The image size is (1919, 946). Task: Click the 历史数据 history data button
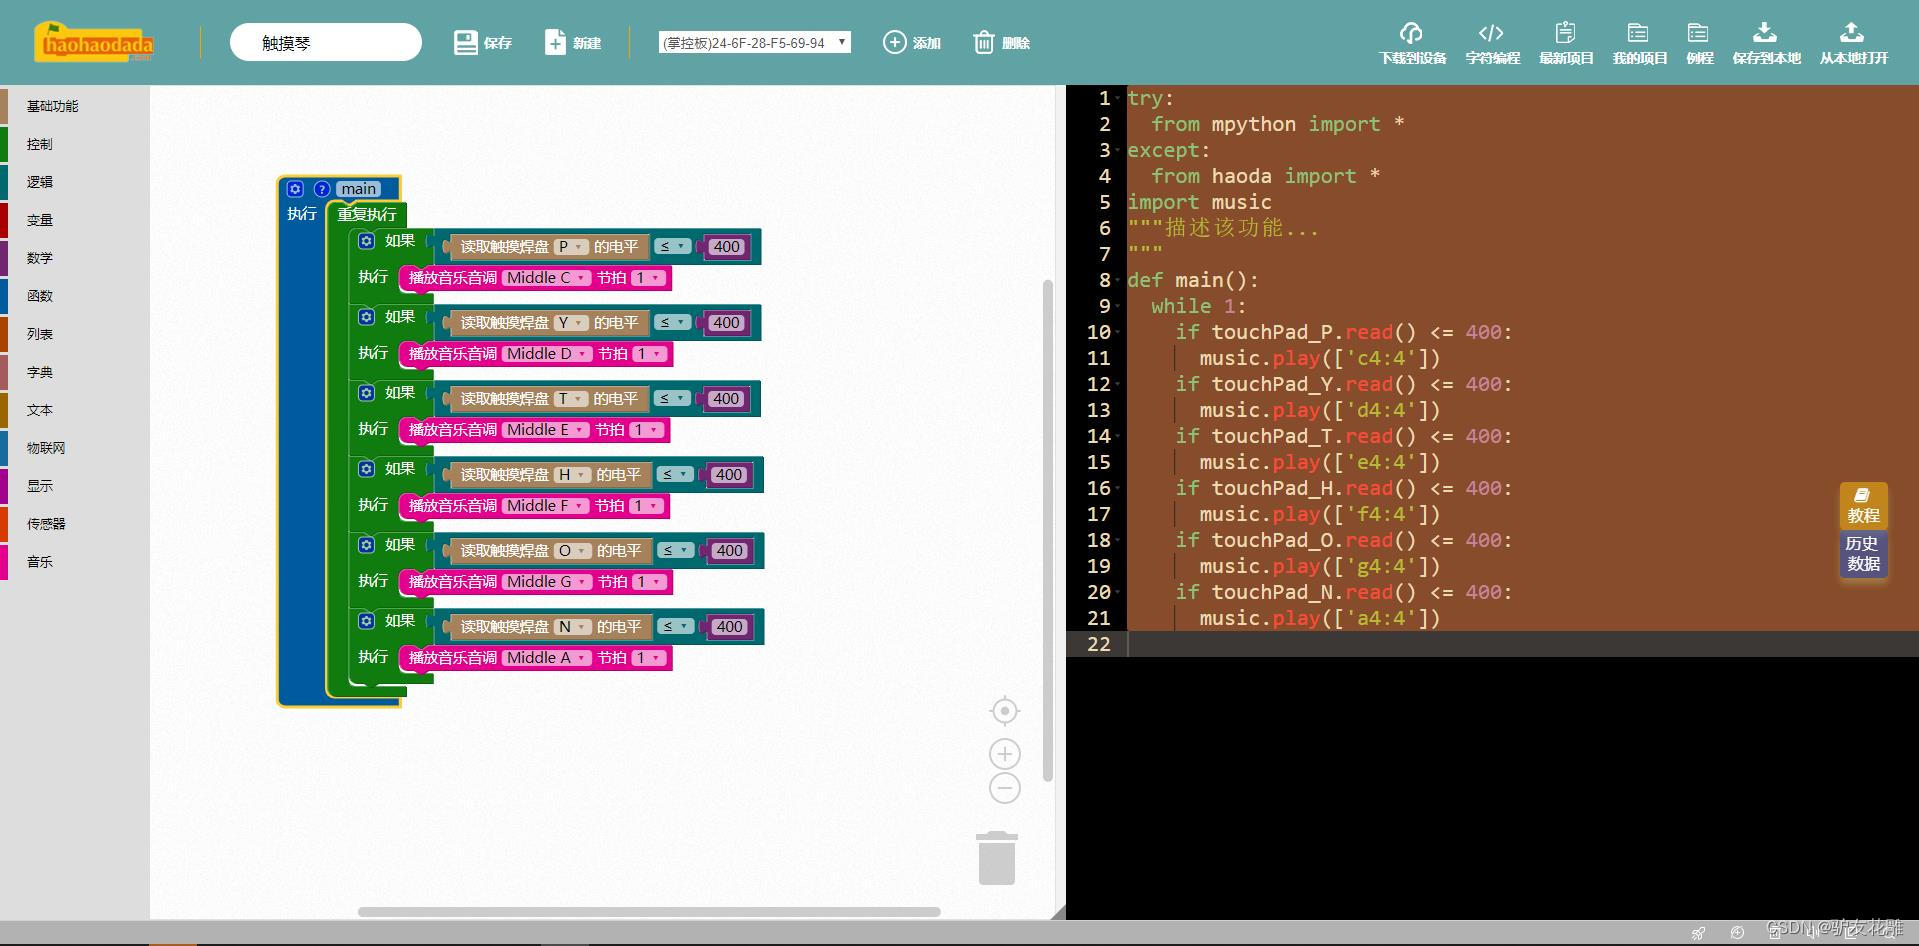(x=1863, y=554)
